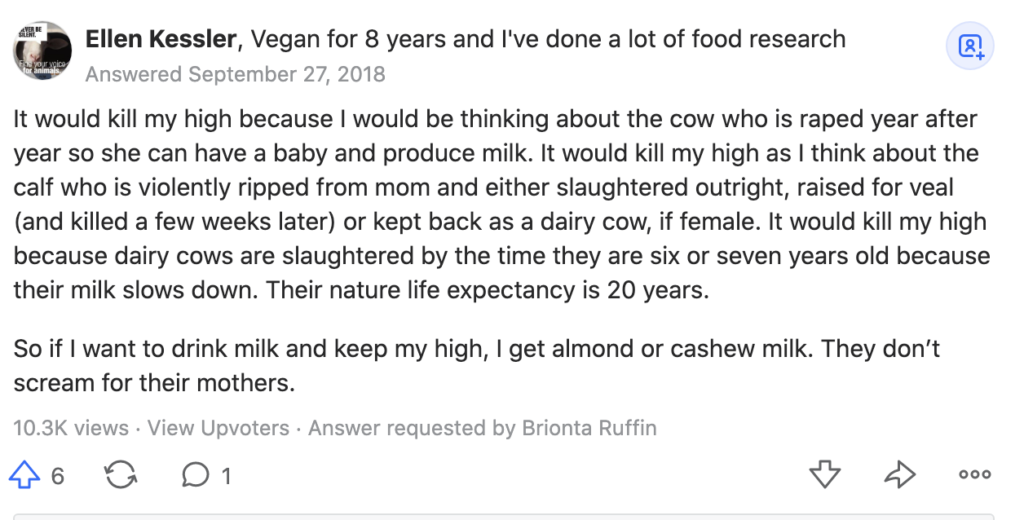
Task: Upvote this answer with the blue arrow
Action: 24,474
